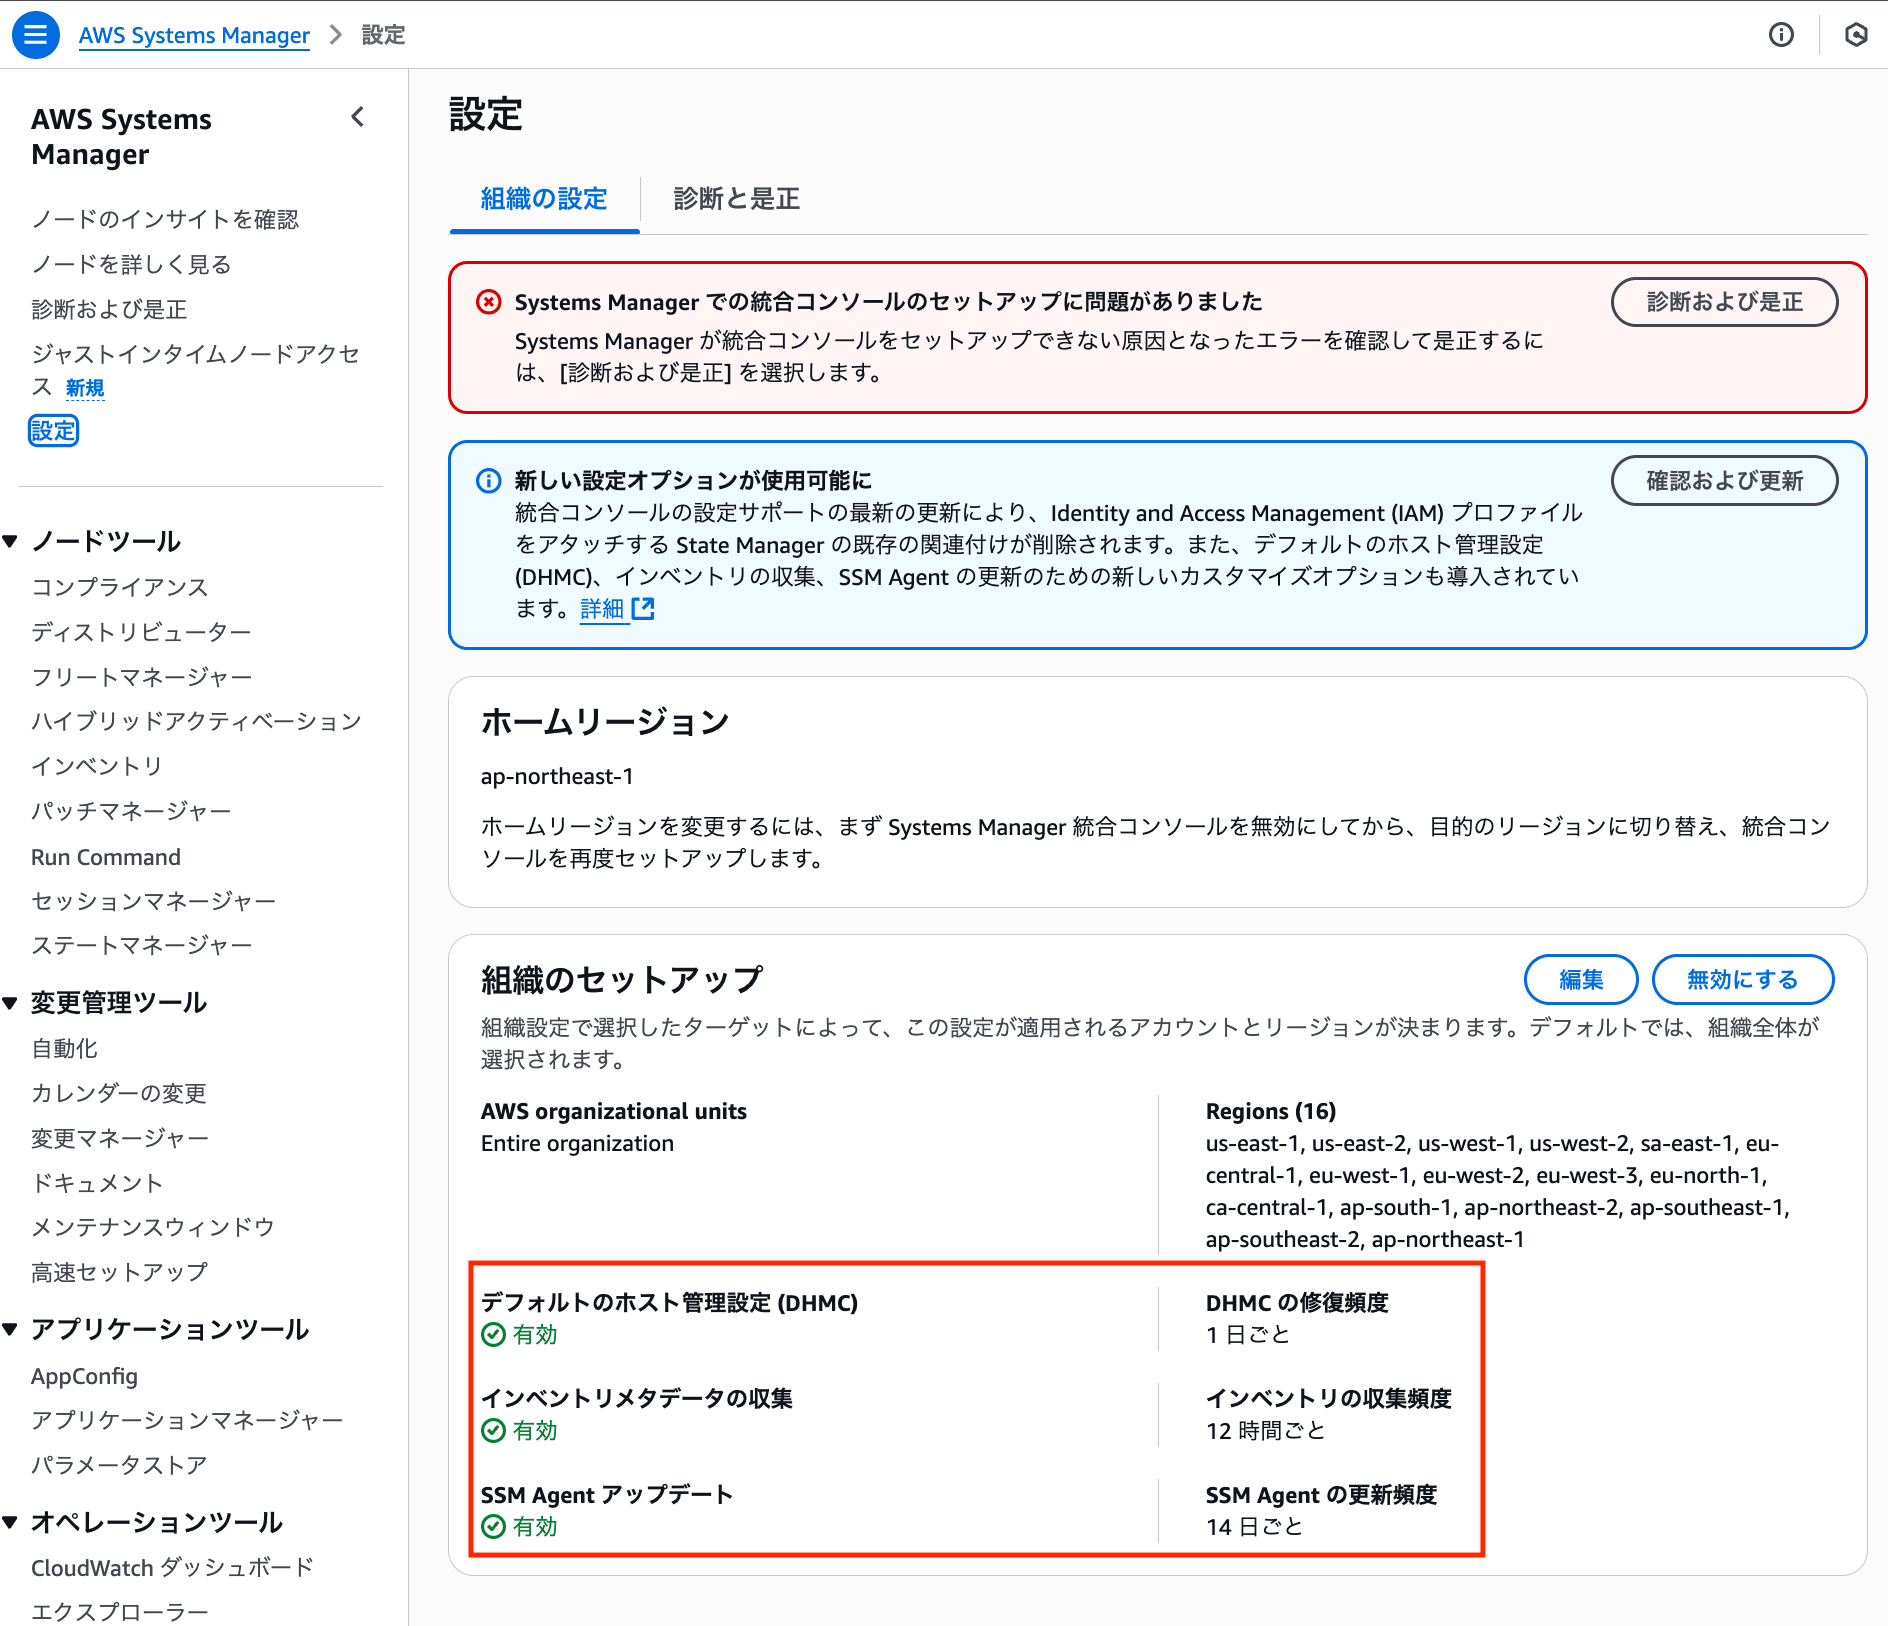Click the SSM Agent アップデート 有効 check icon
Screen dimensions: 1888x1626
tap(493, 1527)
